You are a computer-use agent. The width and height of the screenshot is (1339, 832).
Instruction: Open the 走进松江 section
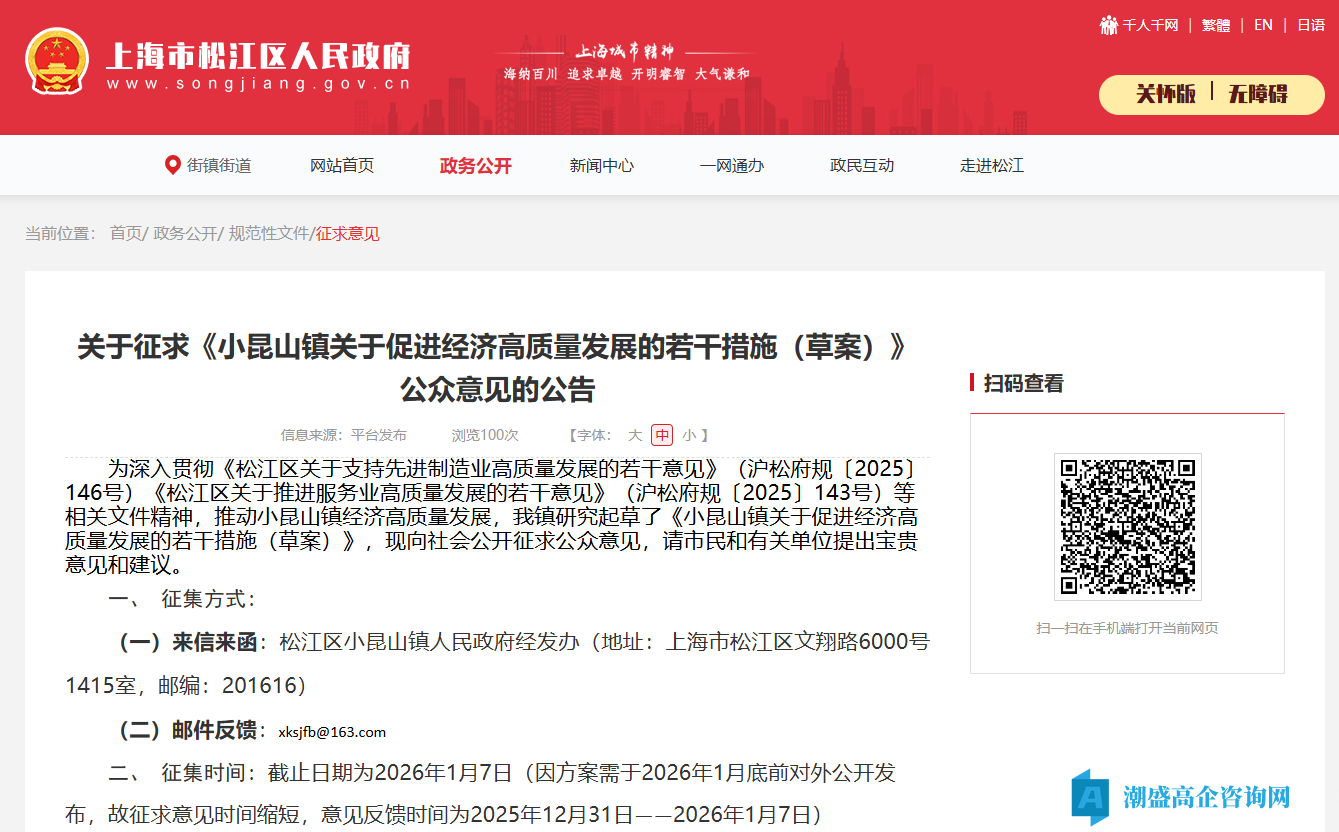click(x=992, y=165)
